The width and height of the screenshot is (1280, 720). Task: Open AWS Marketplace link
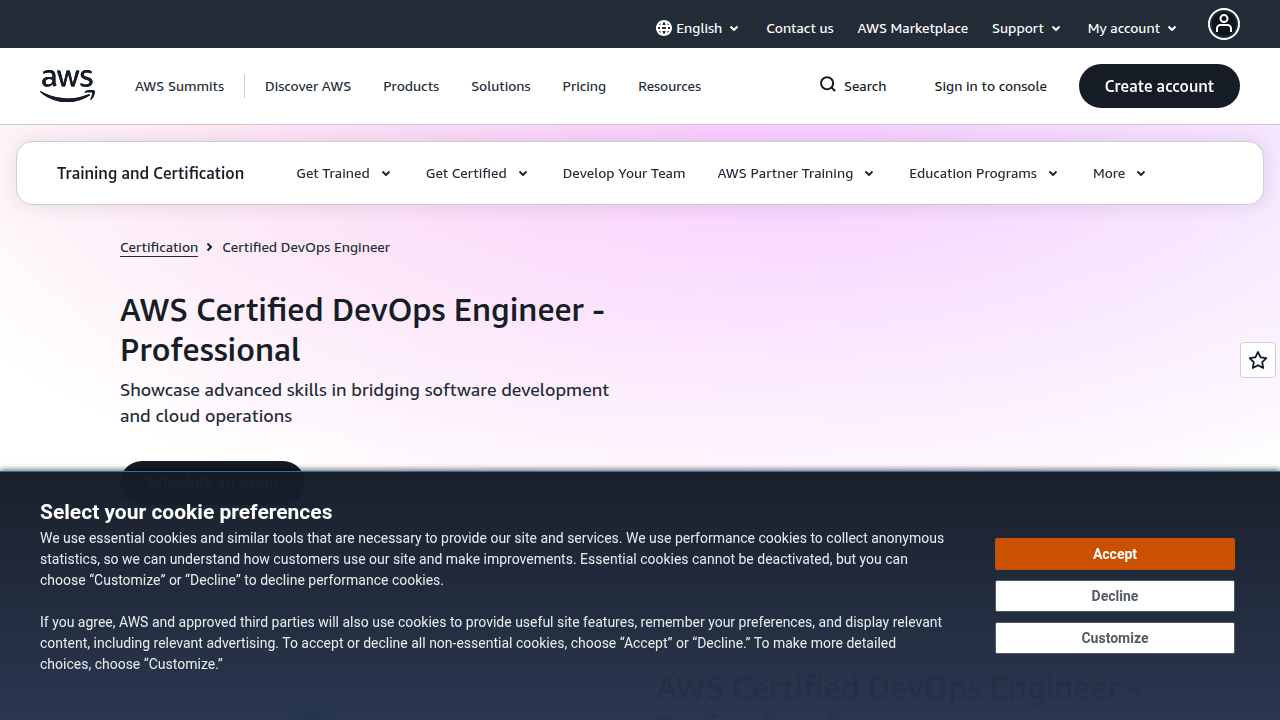tap(913, 28)
